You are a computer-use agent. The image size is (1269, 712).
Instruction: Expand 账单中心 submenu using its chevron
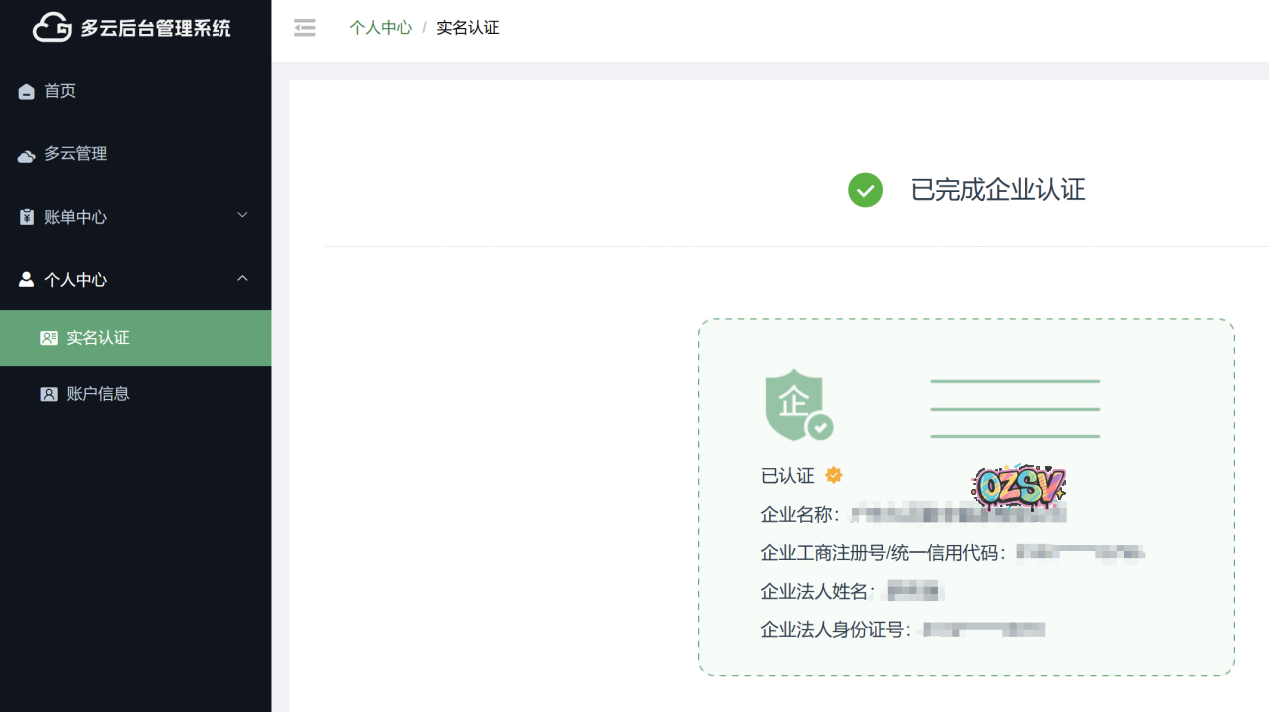tap(242, 215)
